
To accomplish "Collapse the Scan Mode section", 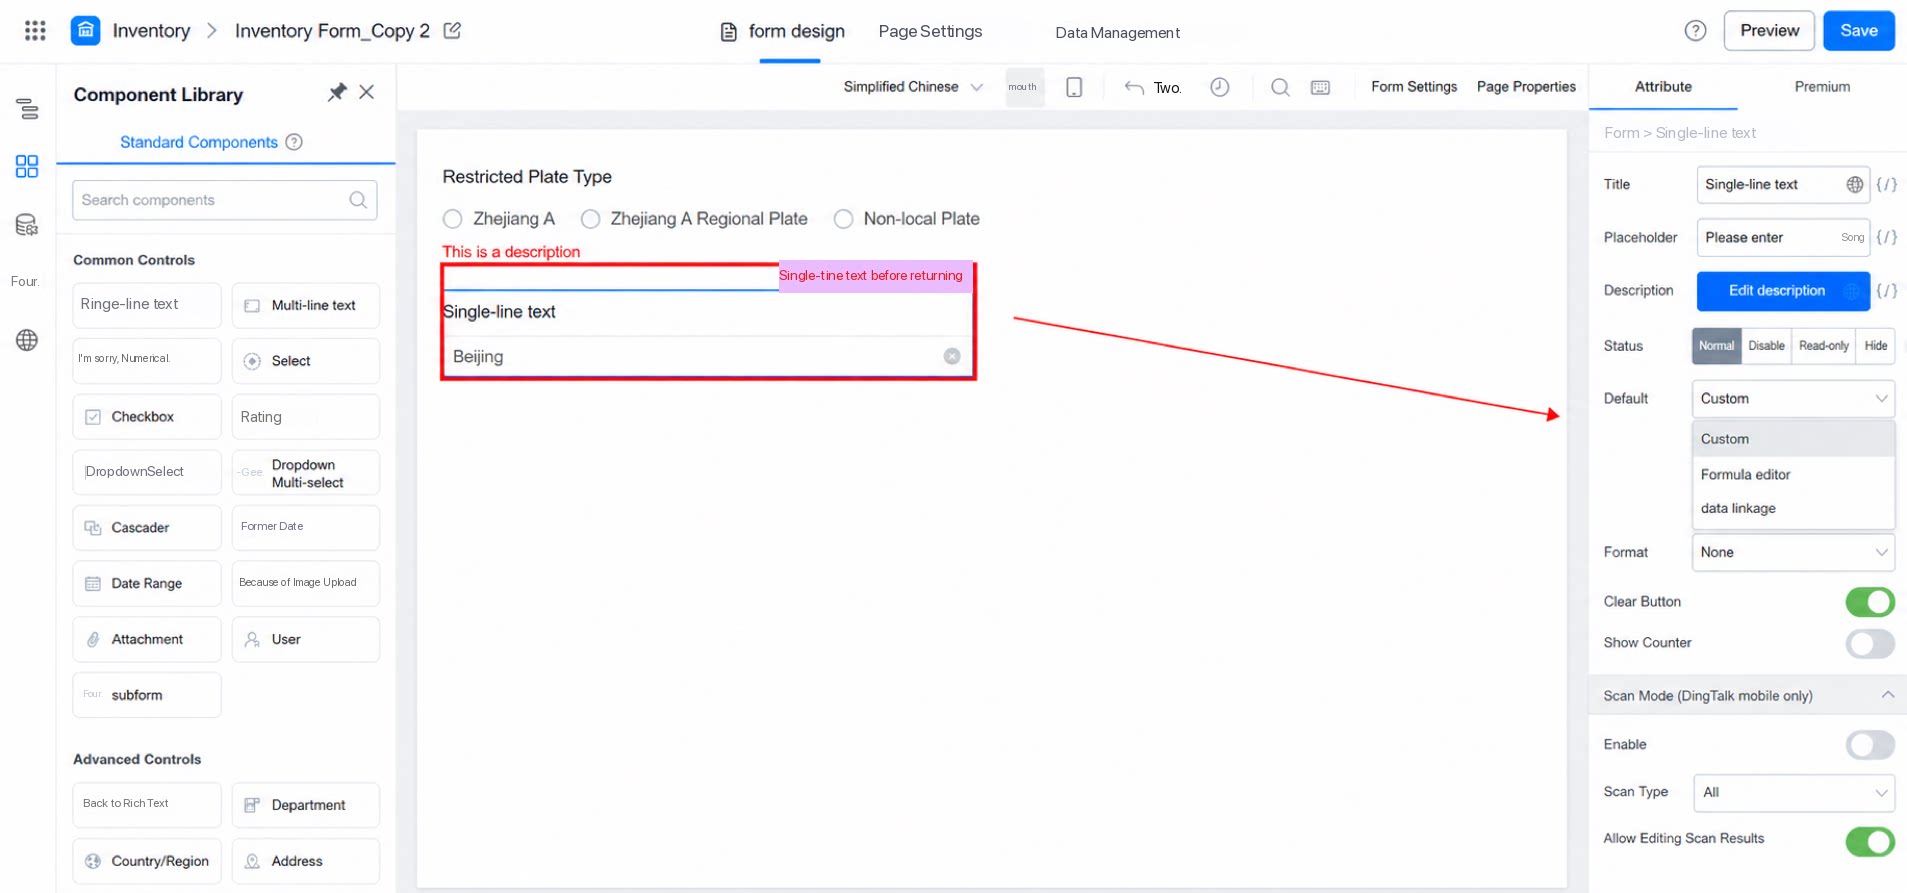I will click(1887, 695).
